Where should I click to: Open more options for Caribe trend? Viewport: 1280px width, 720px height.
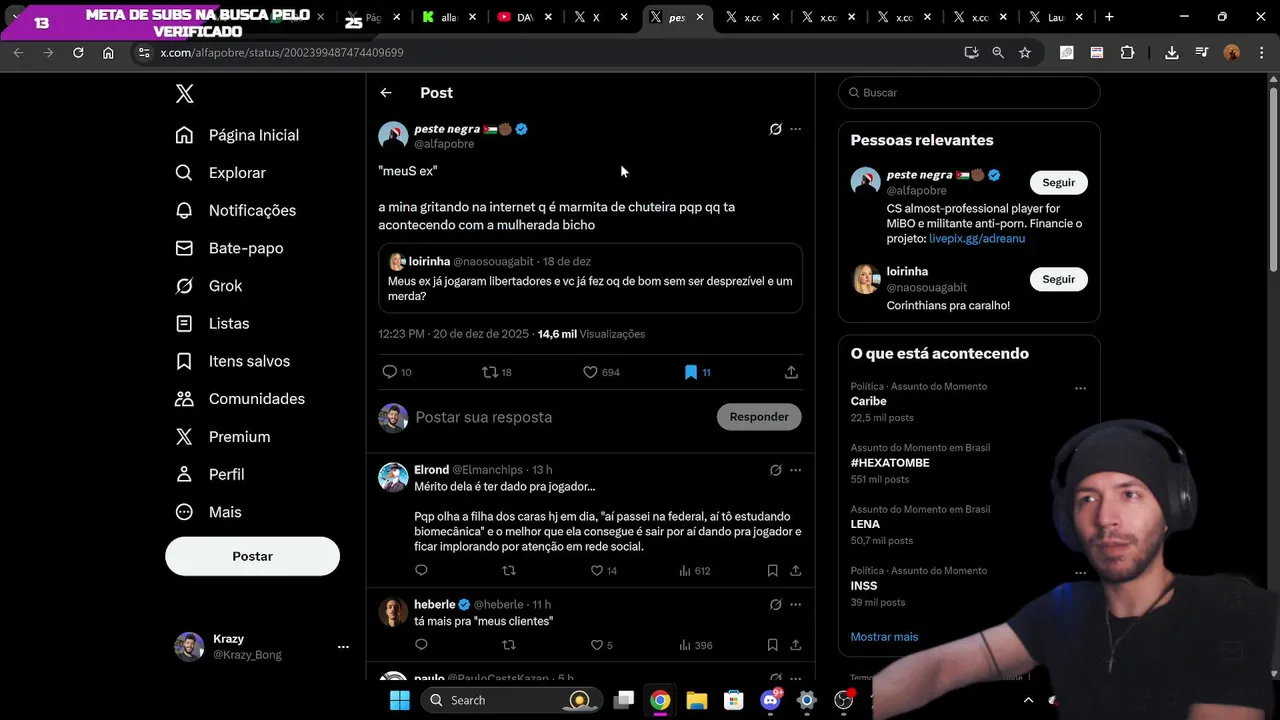tap(1080, 388)
